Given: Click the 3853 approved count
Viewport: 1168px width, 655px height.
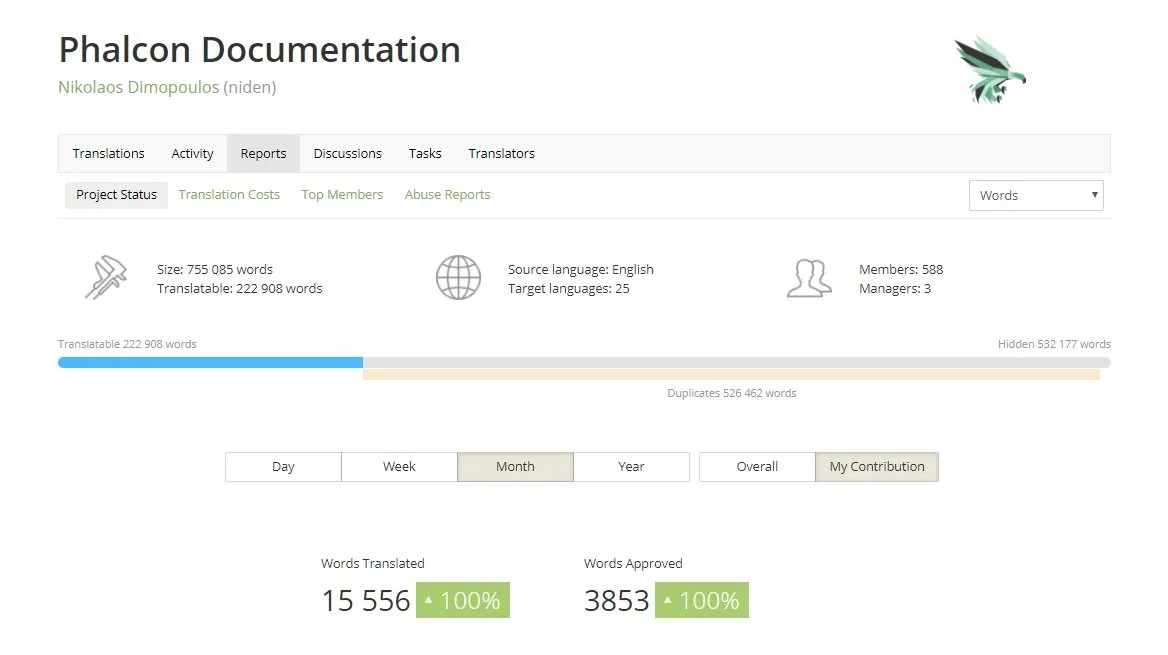Looking at the screenshot, I should click(x=617, y=601).
